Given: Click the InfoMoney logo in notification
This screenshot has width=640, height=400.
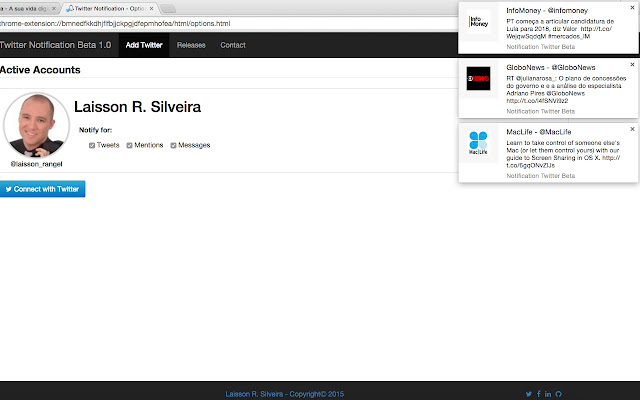Looking at the screenshot, I should 478,22.
